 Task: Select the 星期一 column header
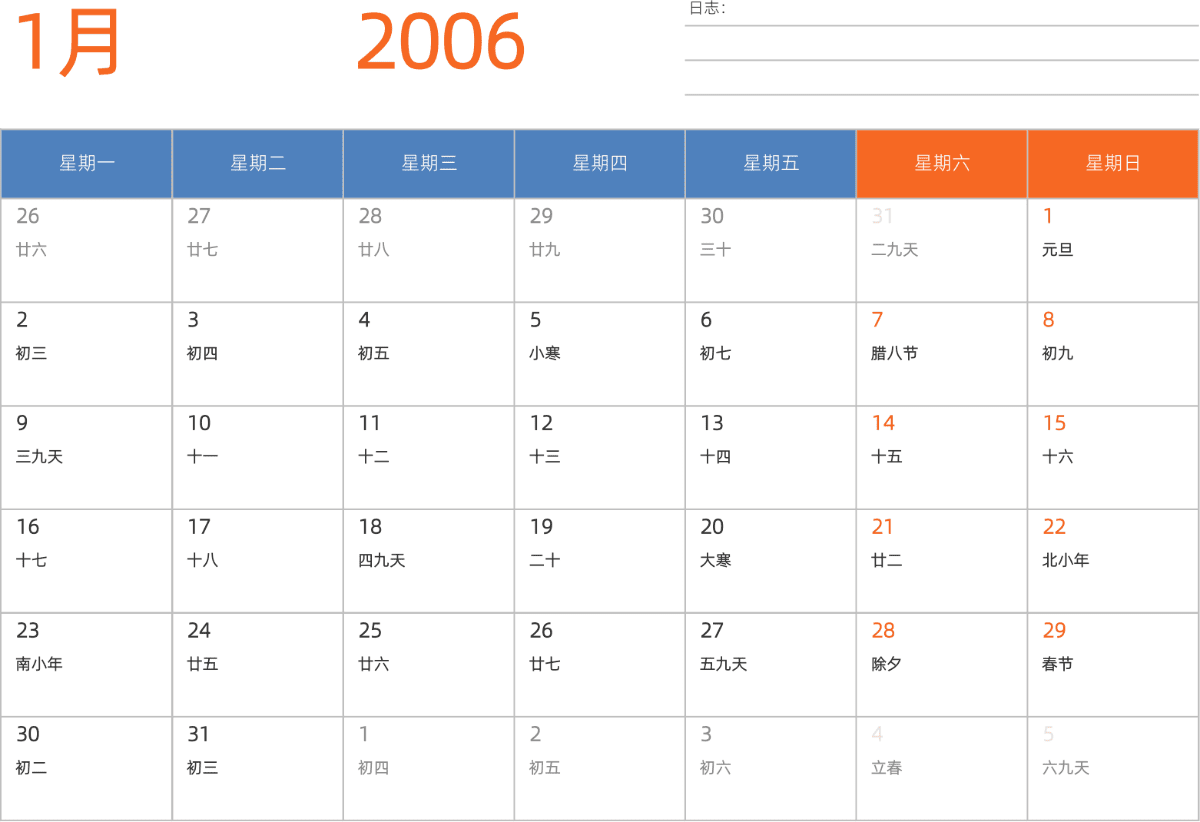pos(87,164)
